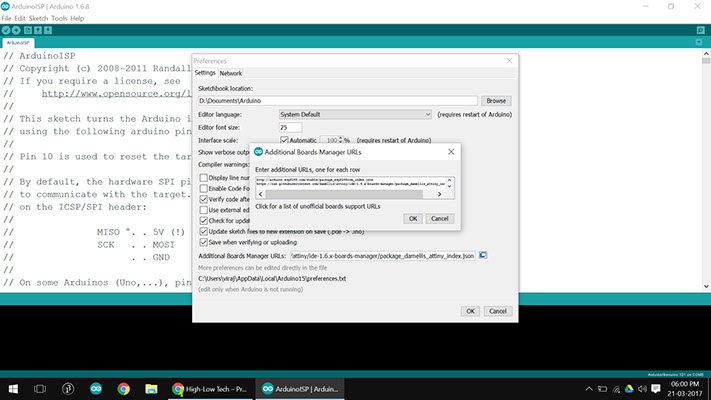Switch to ArduinoISP taskbar window button

[x=301, y=389]
